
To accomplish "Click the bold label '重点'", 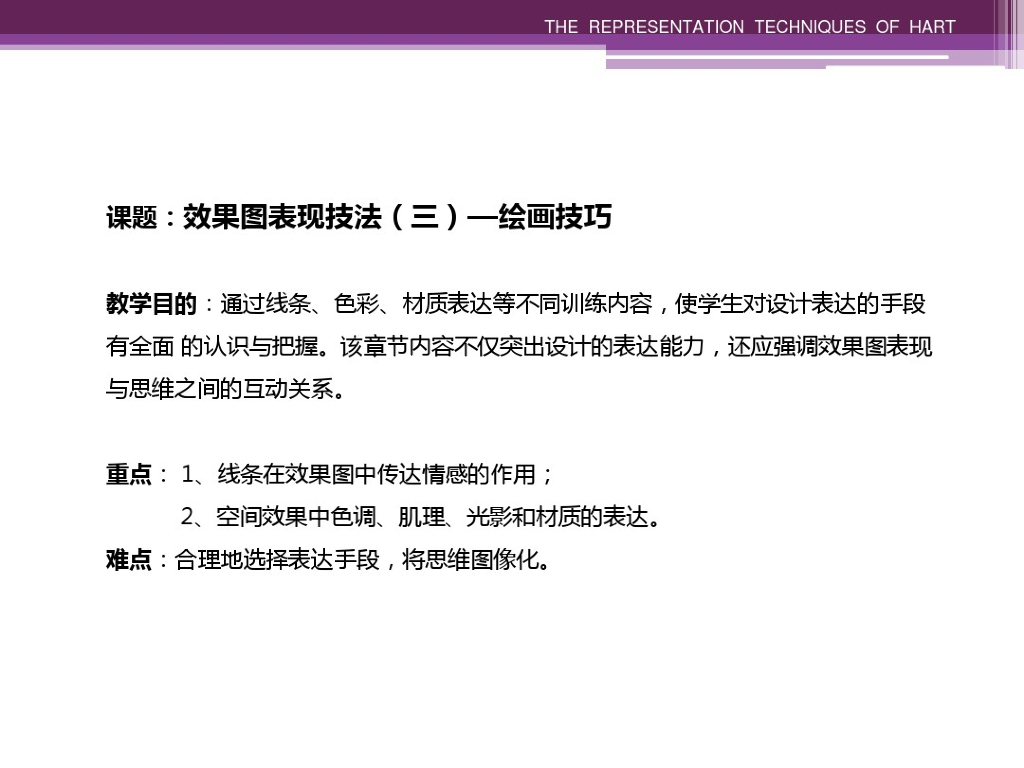I will pos(129,474).
